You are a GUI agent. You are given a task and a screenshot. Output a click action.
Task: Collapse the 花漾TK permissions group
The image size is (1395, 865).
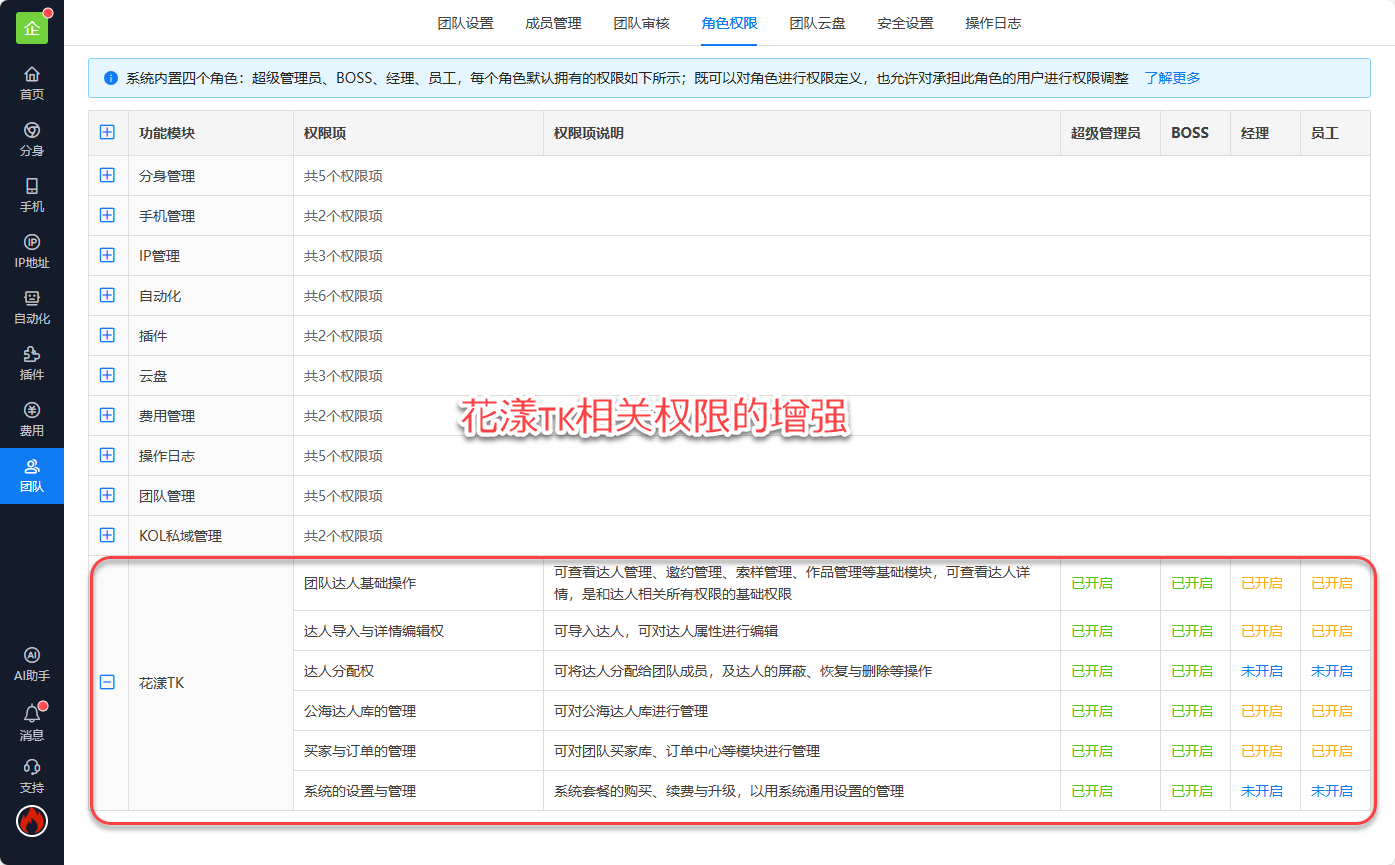108,682
